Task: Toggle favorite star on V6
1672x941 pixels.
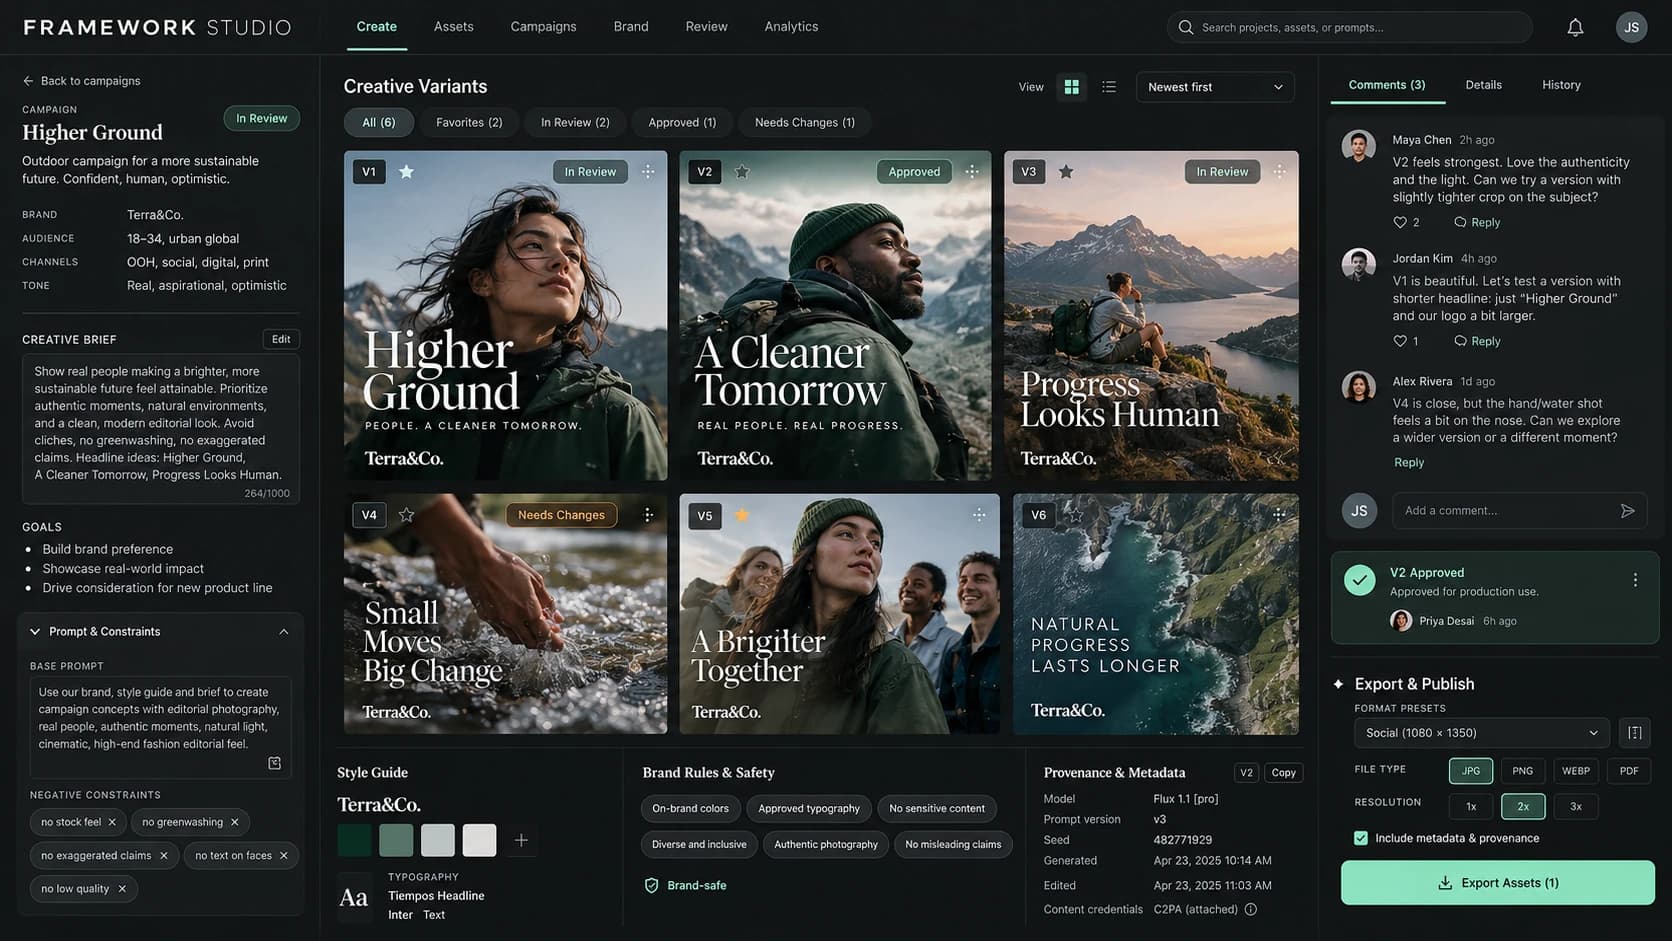Action: click(1076, 515)
